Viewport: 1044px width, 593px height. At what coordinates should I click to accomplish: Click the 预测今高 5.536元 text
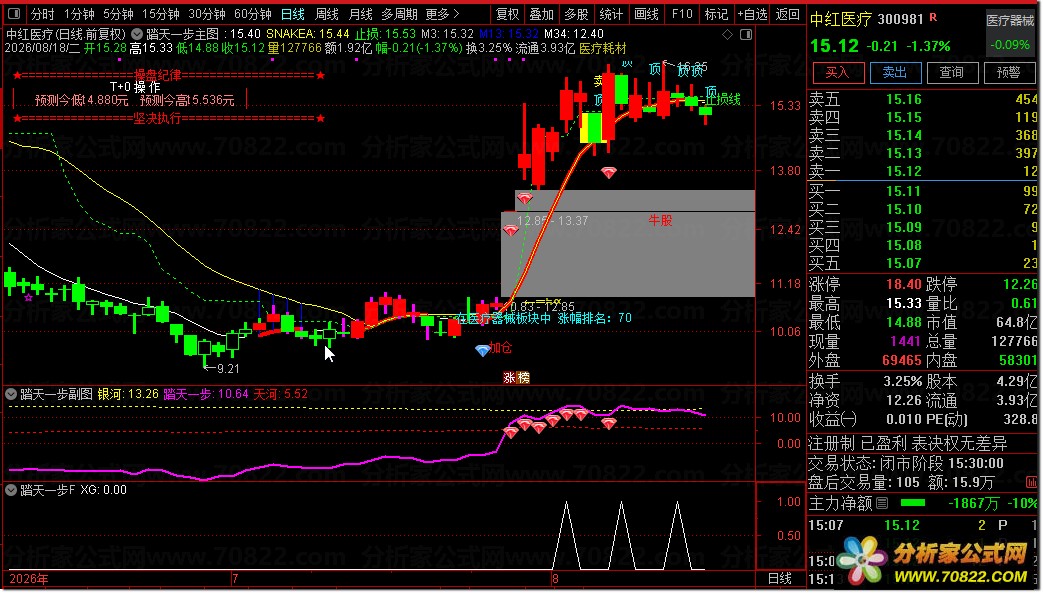[x=187, y=100]
